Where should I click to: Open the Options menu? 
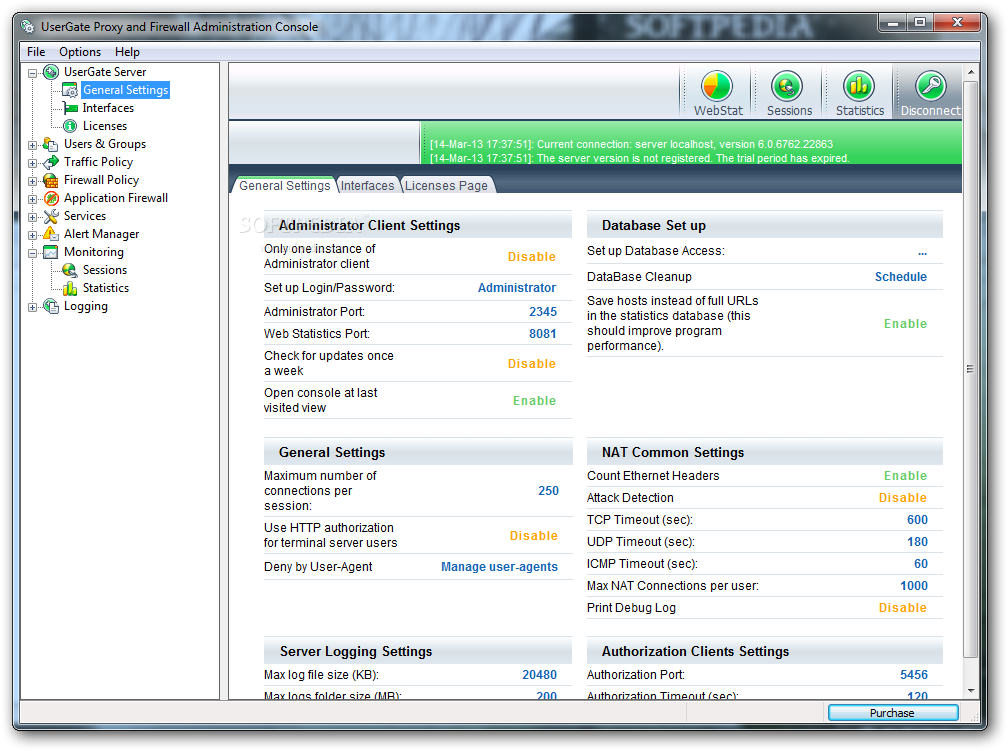pos(80,51)
